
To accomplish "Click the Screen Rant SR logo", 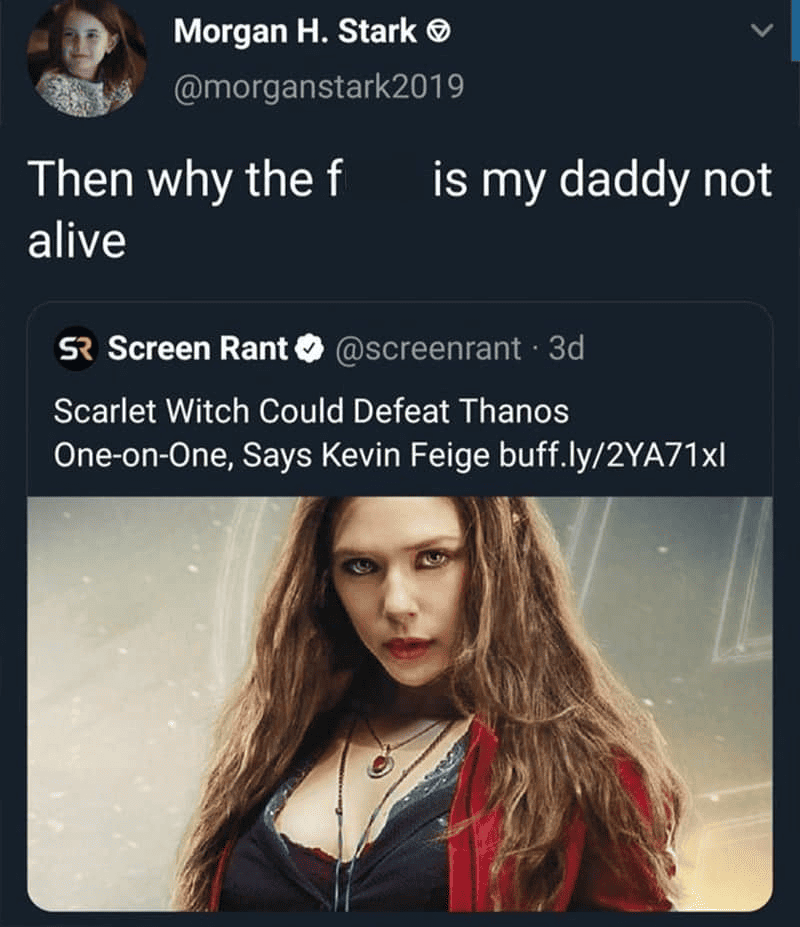I will [75, 349].
